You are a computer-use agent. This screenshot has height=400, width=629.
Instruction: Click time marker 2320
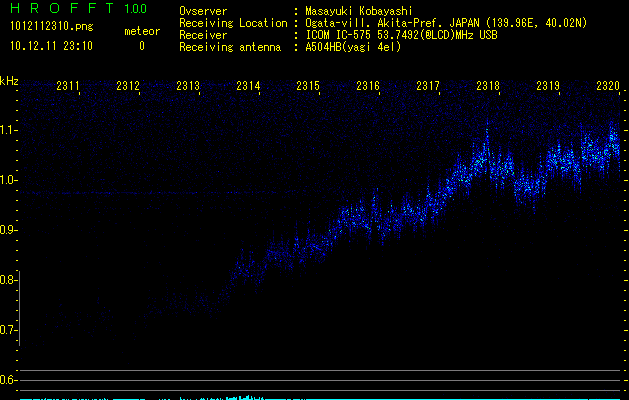(x=608, y=85)
